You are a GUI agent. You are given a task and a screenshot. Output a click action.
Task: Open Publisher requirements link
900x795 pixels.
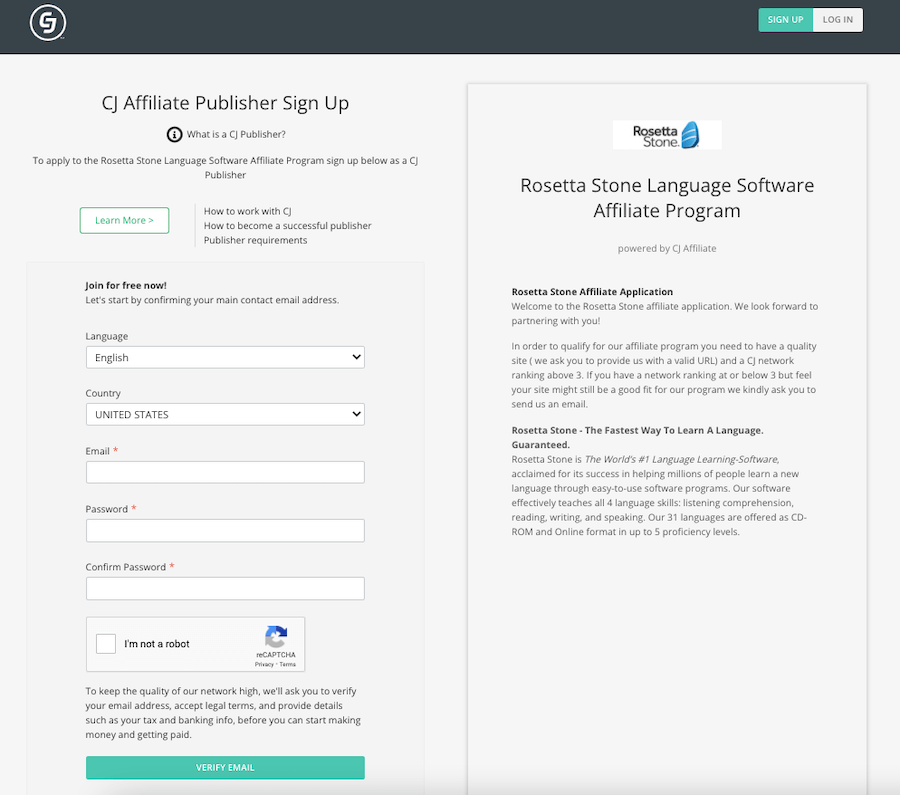tap(255, 240)
